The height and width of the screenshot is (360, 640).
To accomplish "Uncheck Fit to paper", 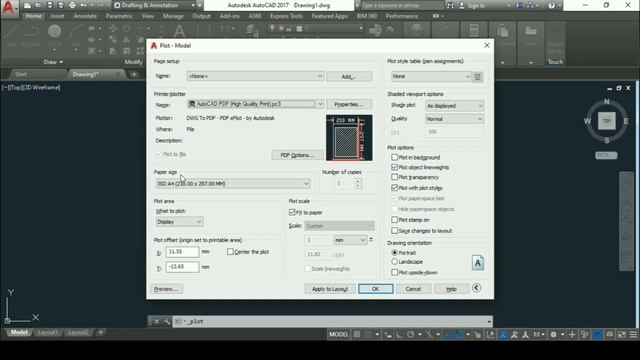I will point(292,212).
